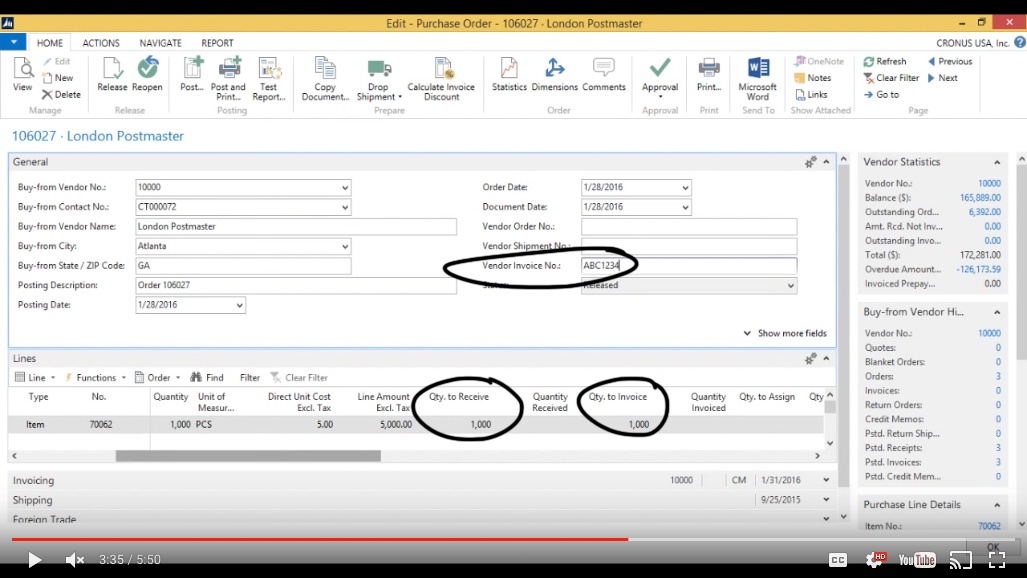1027x578 pixels.
Task: Create New document from ribbon
Action: click(x=58, y=77)
